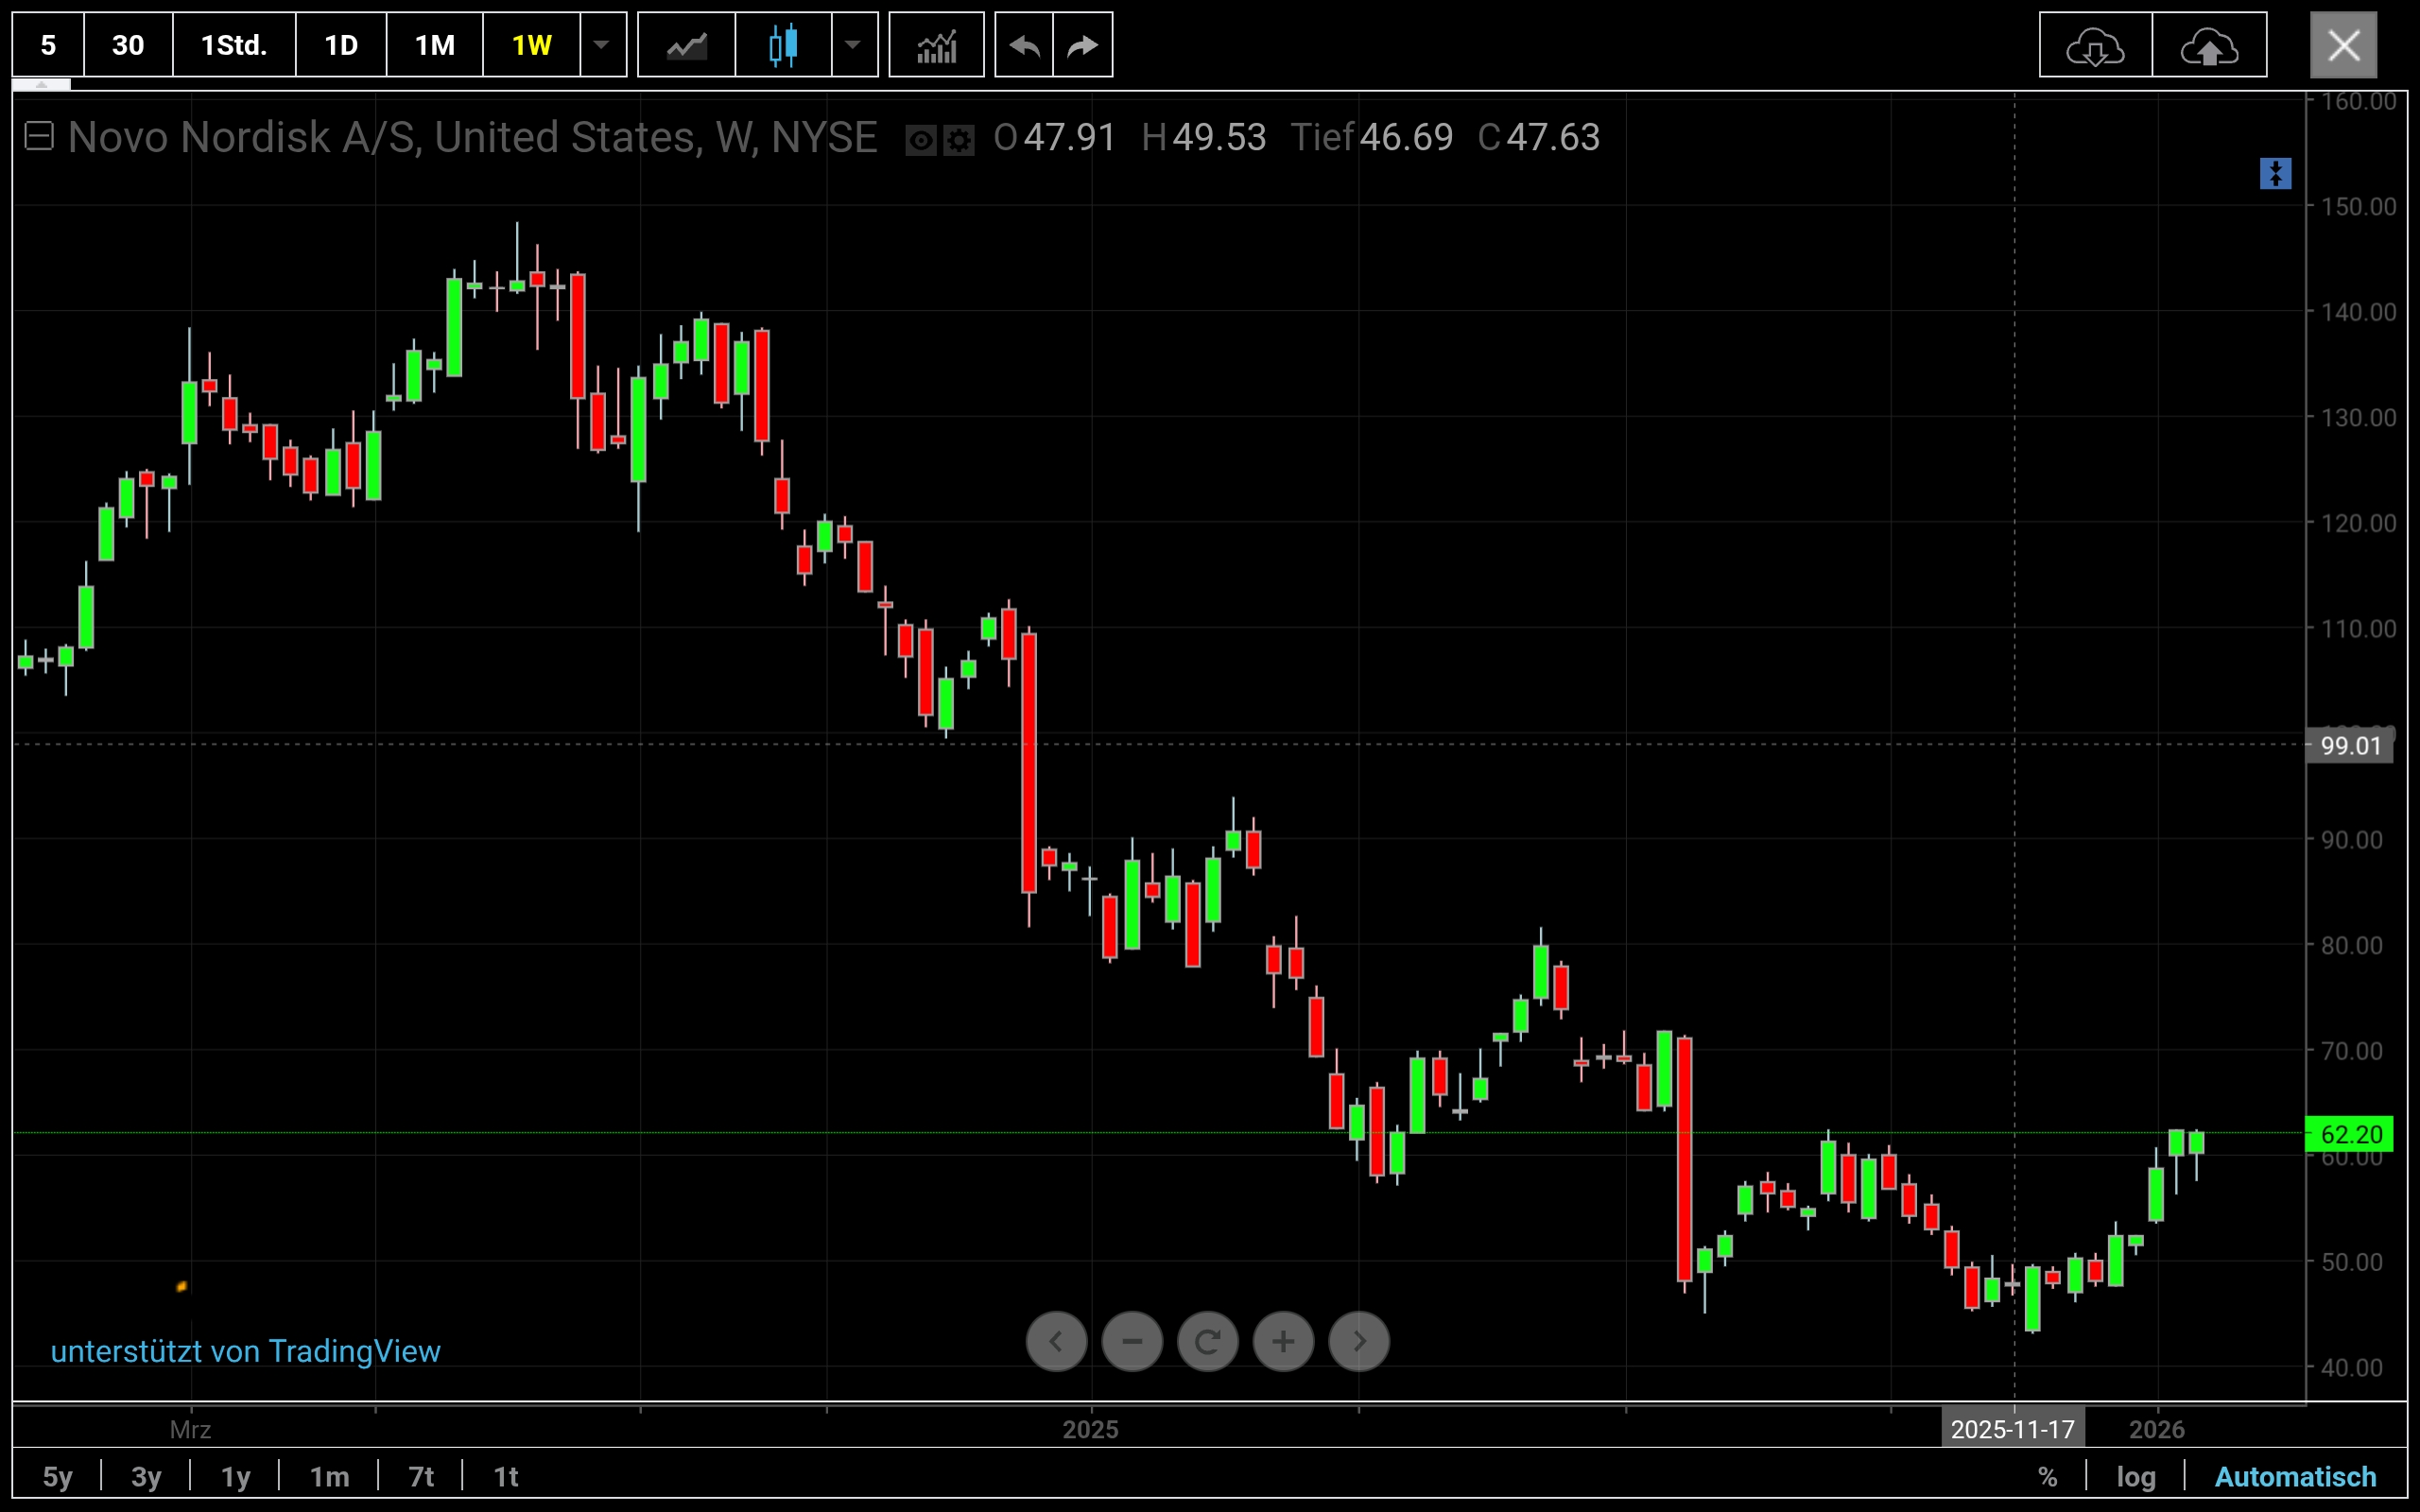Screen dimensions: 2420x1512
Task: Switch to line chart type
Action: (686, 45)
